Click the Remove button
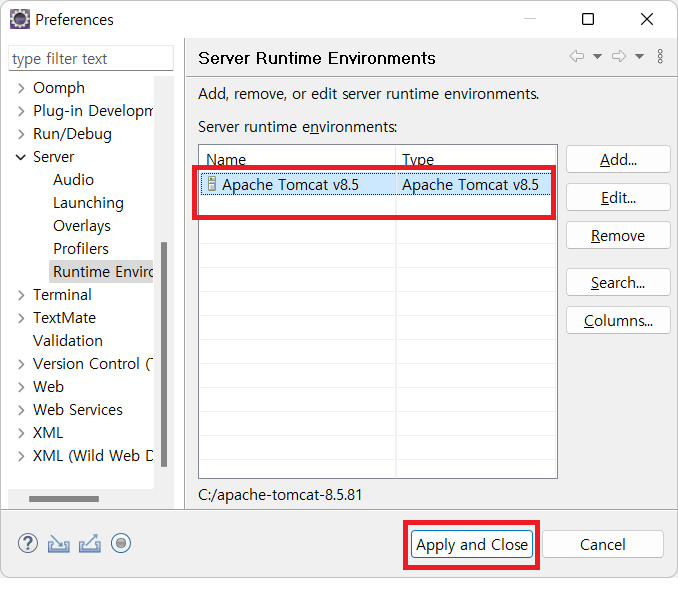 pyautogui.click(x=618, y=236)
